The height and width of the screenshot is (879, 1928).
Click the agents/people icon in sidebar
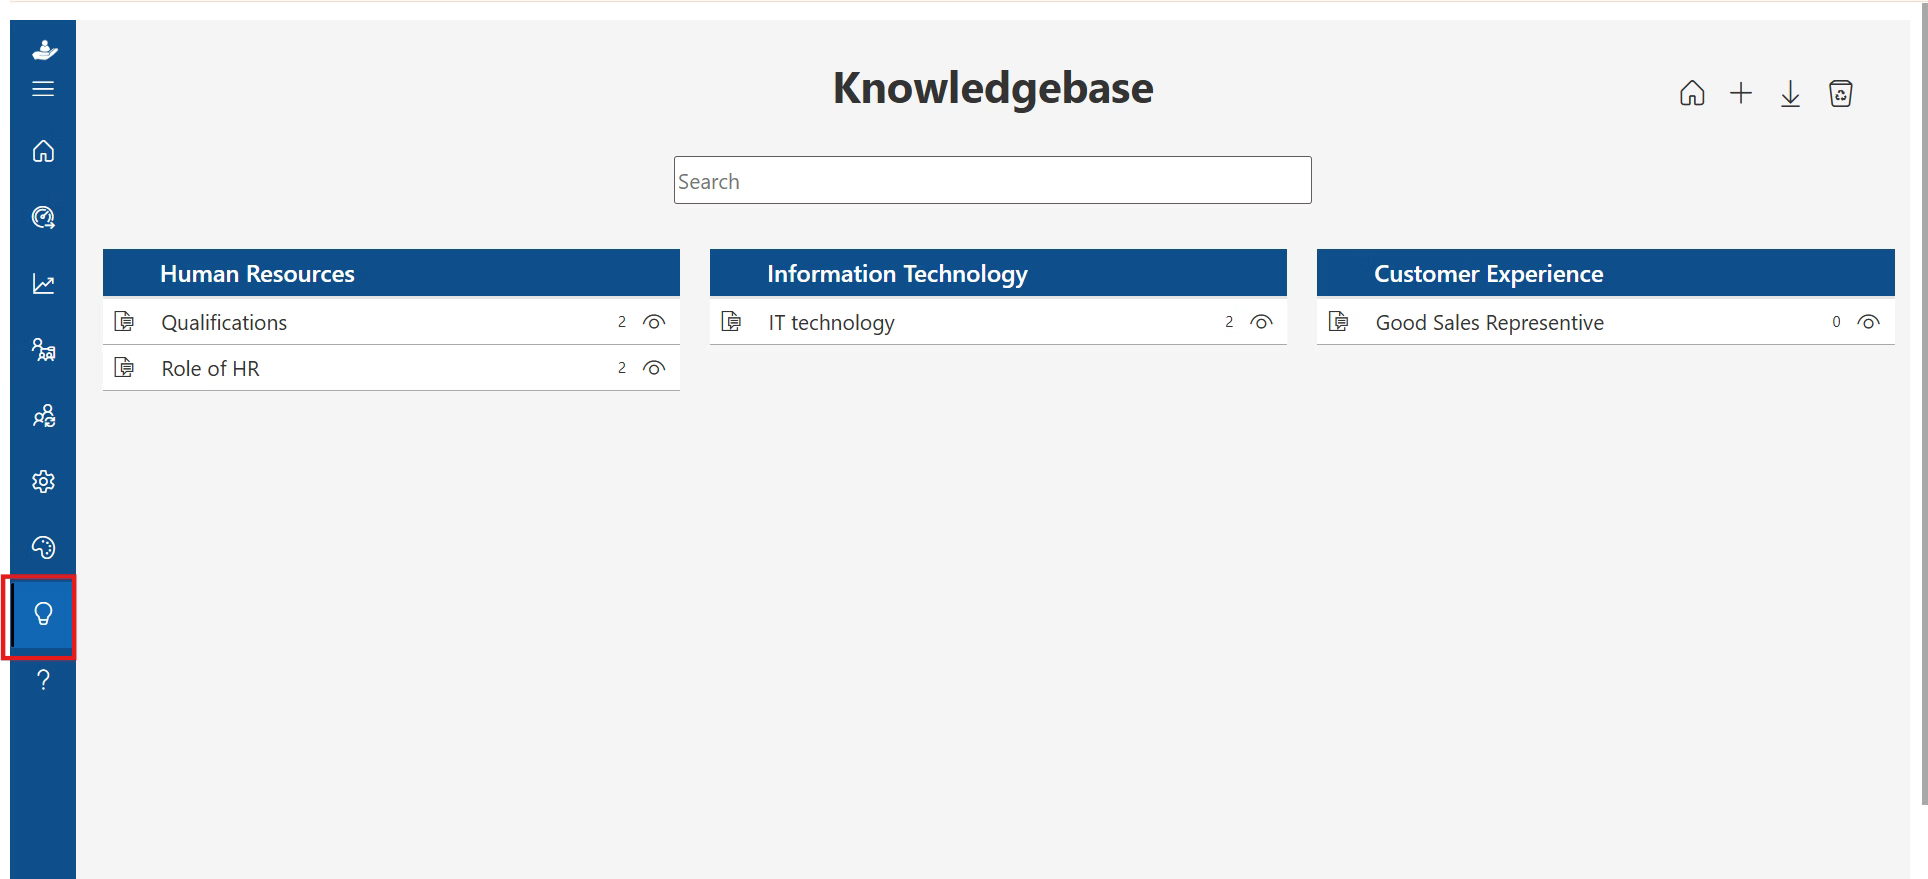click(43, 416)
